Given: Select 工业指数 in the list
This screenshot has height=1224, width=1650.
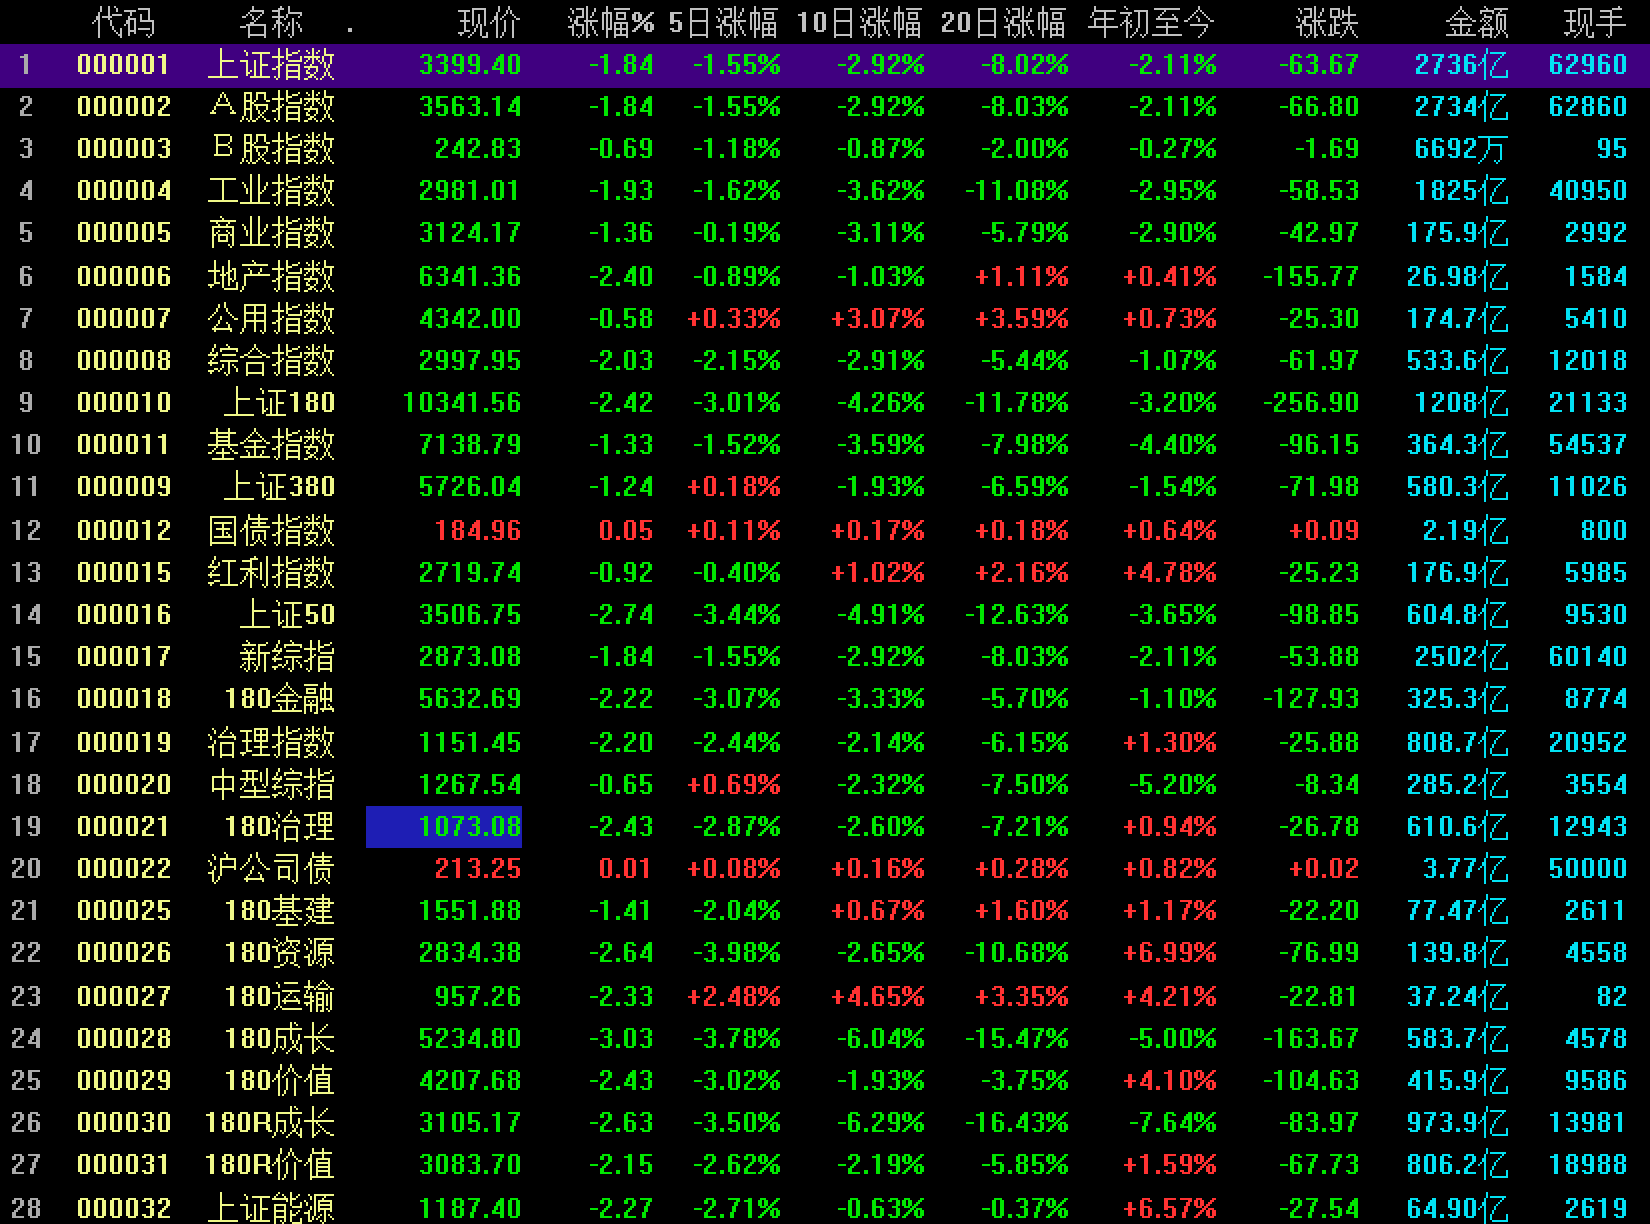Looking at the screenshot, I should click(x=271, y=191).
